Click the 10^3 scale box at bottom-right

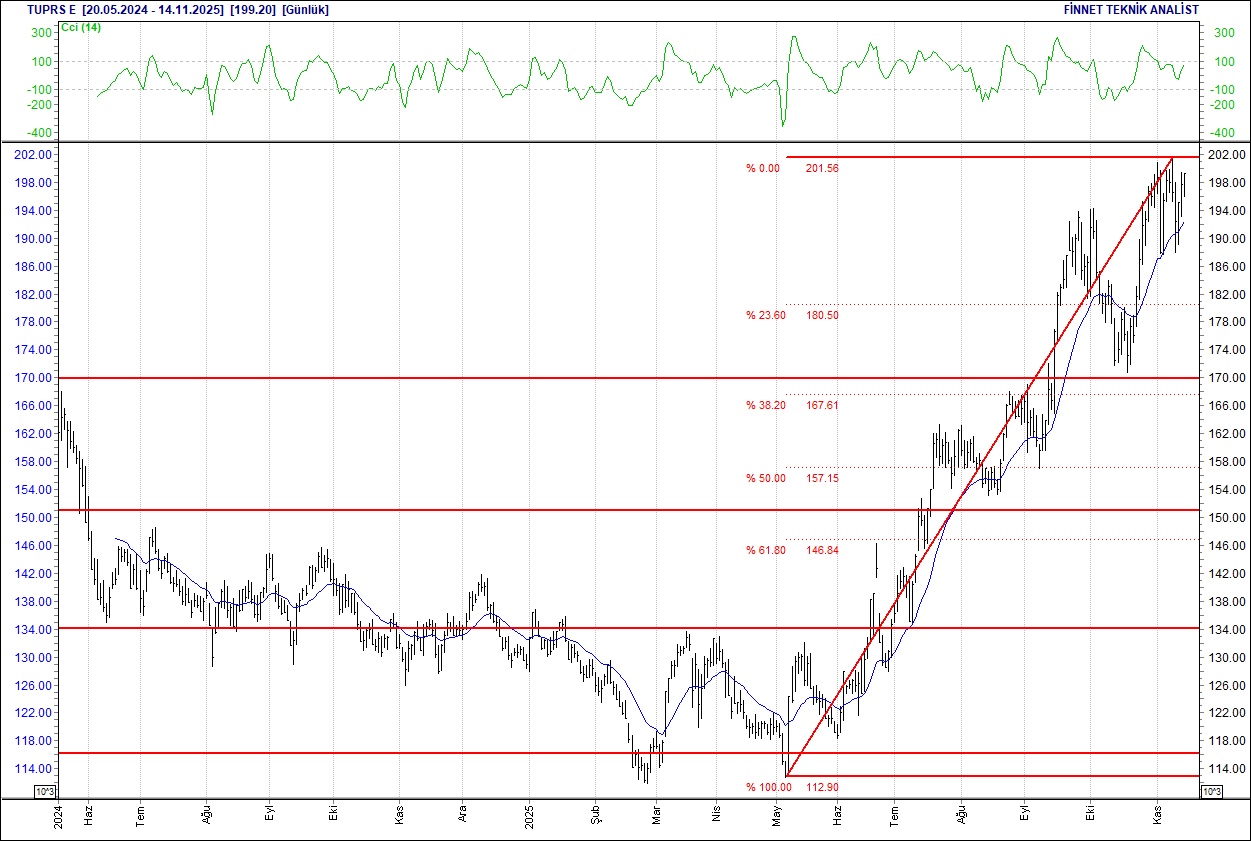click(x=1209, y=792)
